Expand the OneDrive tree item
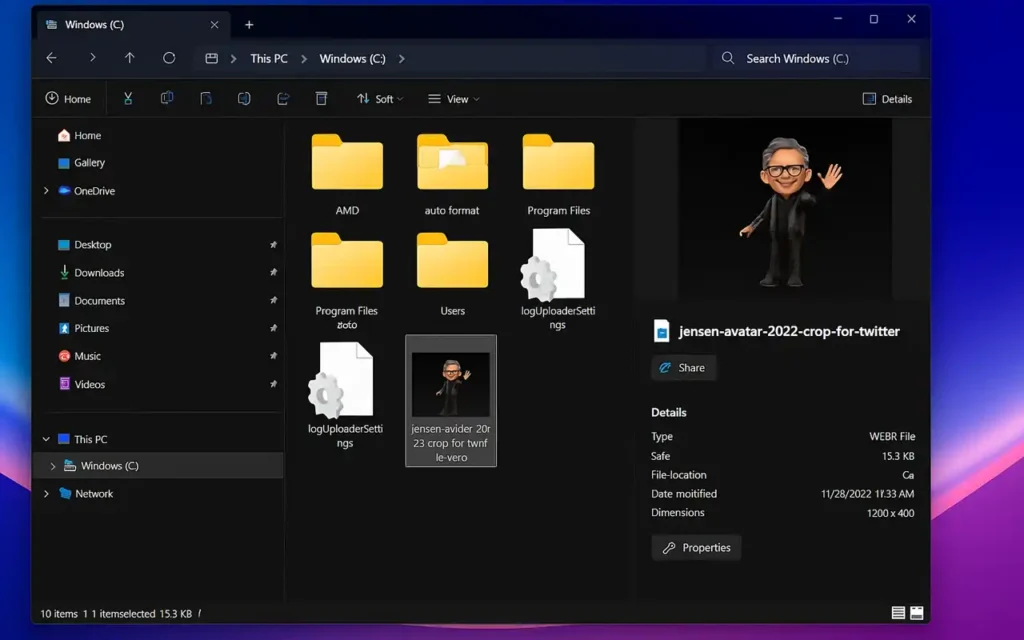Viewport: 1024px width, 640px height. pos(45,191)
